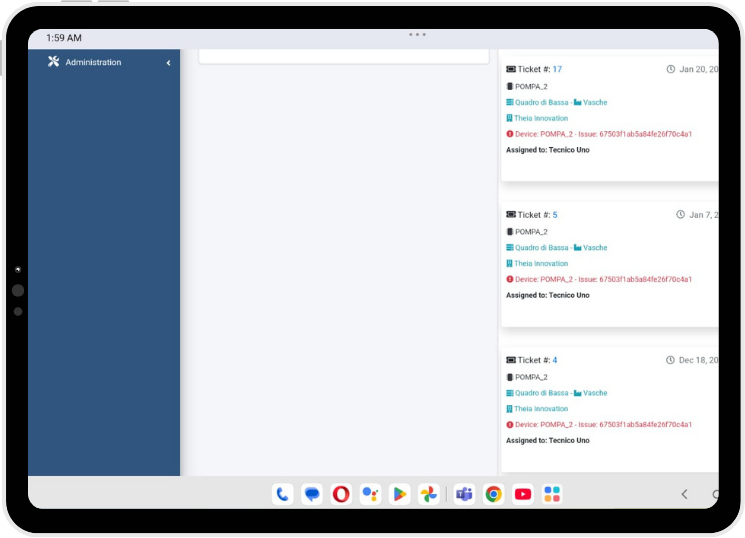745x538 pixels.
Task: Click the clock icon near Jan 7 date
Action: (x=680, y=215)
